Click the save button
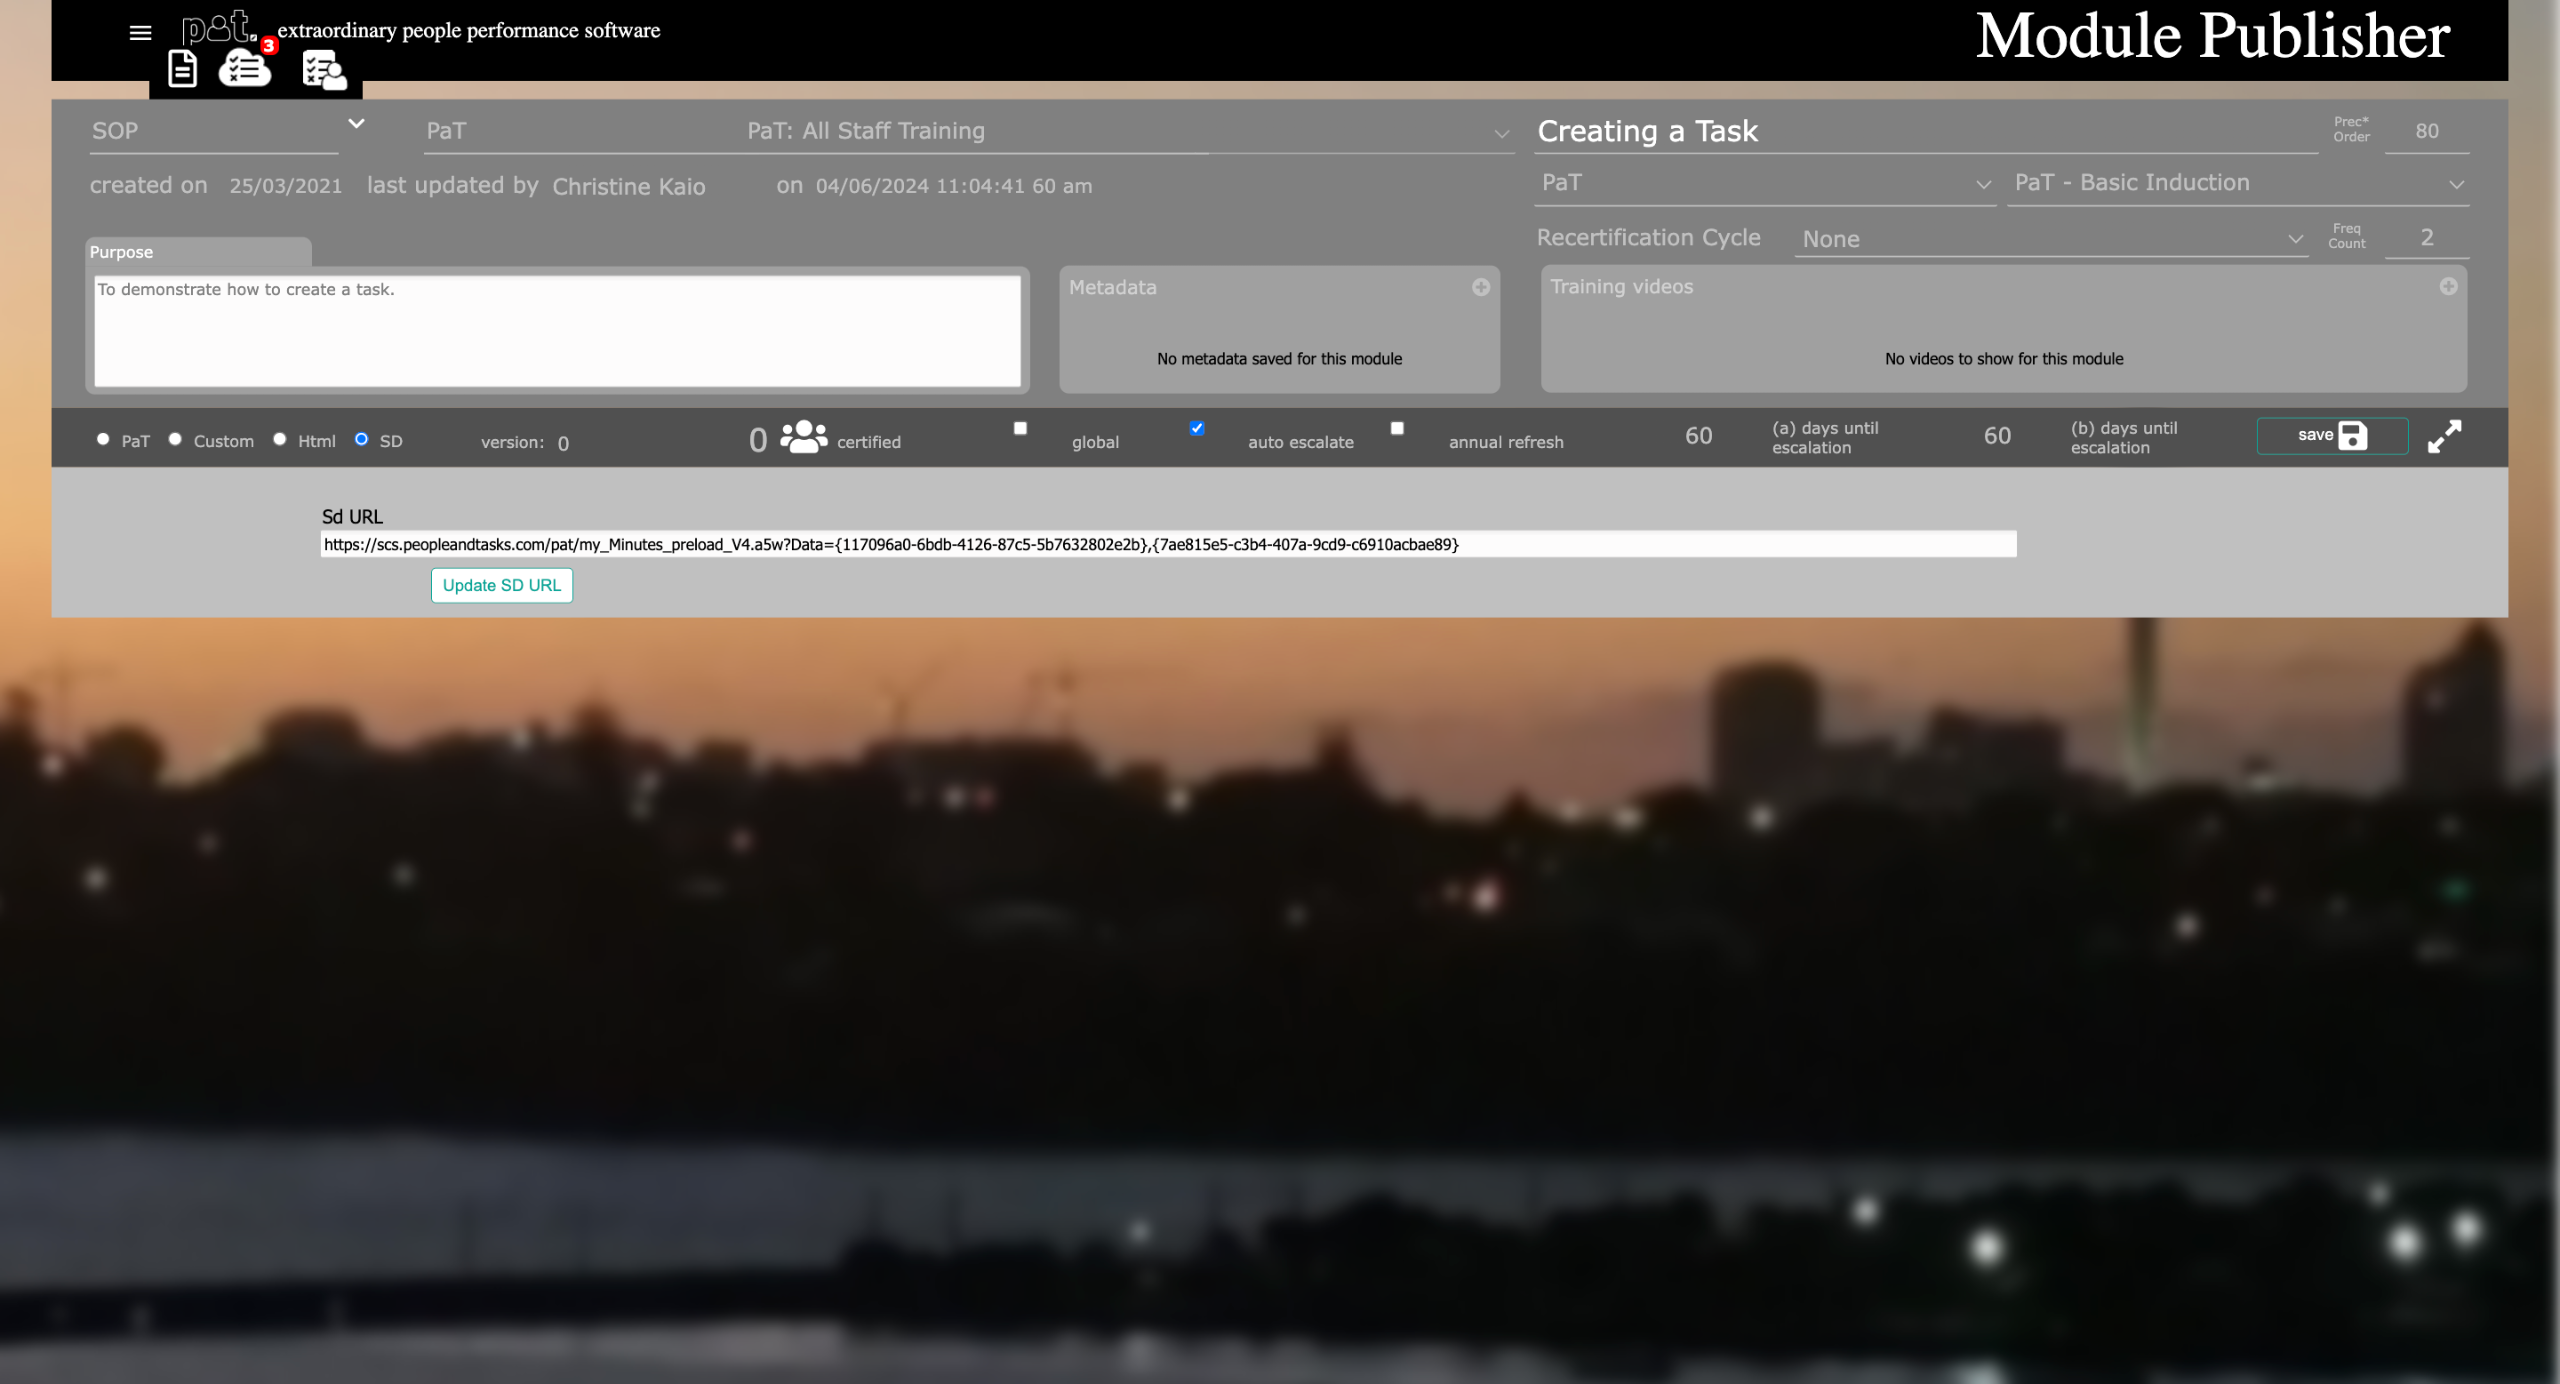 (x=2331, y=436)
